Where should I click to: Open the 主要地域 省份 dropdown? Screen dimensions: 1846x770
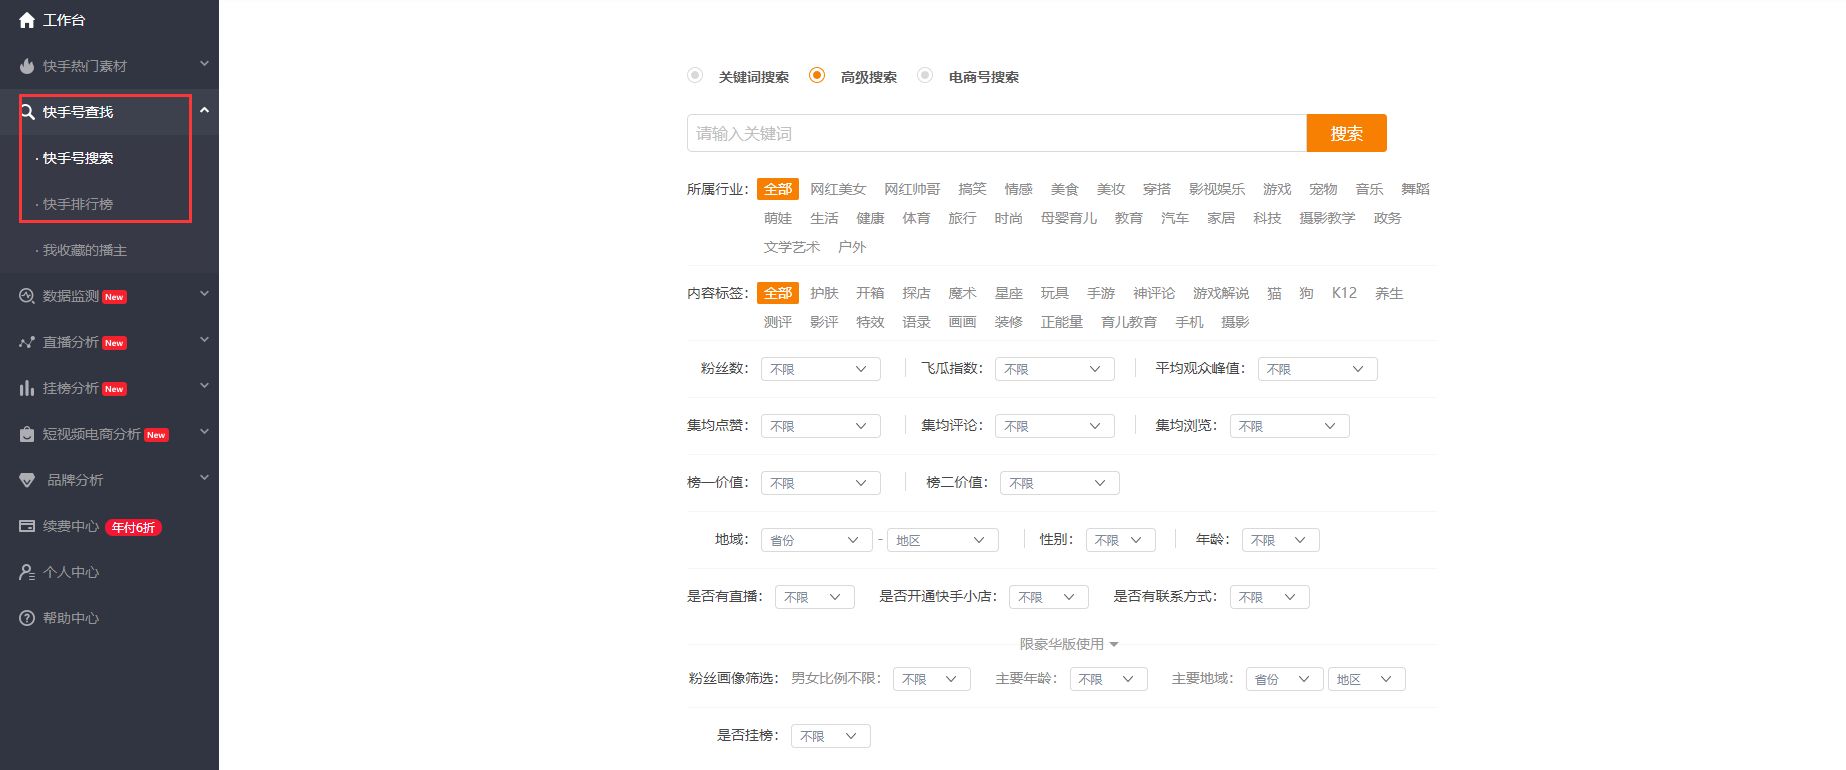coord(1284,679)
